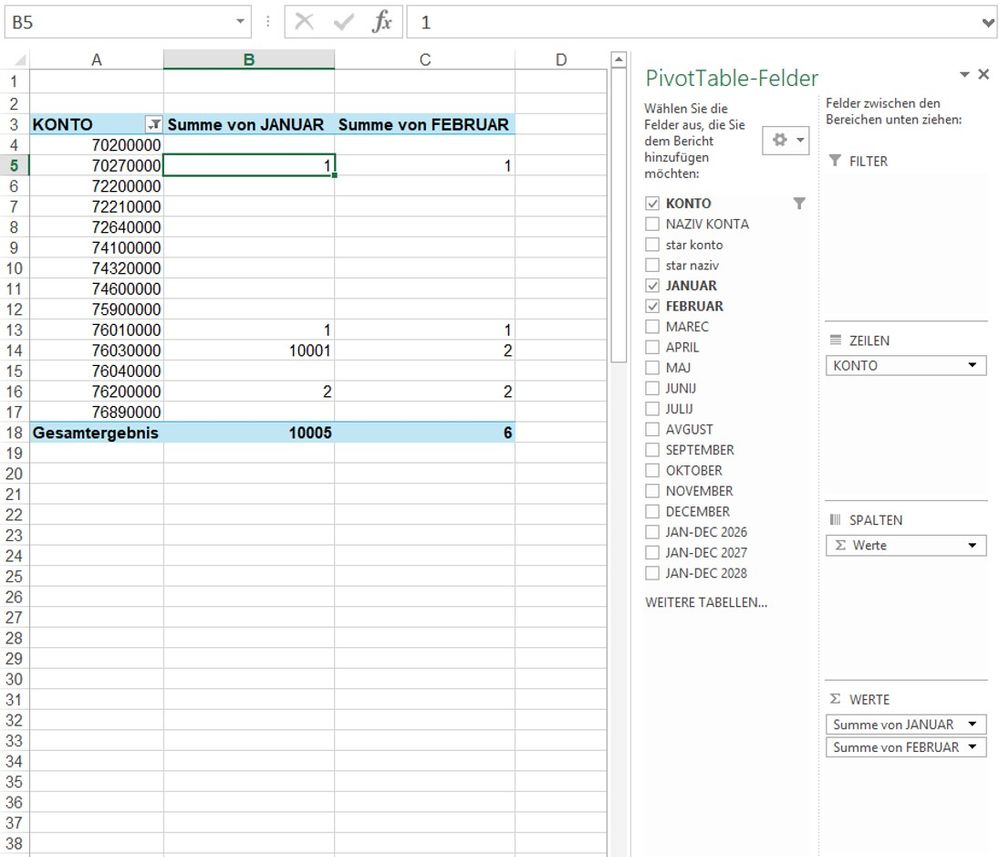Check the JAN-DEC 2028 field checkbox
999x857 pixels.
pyautogui.click(x=652, y=573)
